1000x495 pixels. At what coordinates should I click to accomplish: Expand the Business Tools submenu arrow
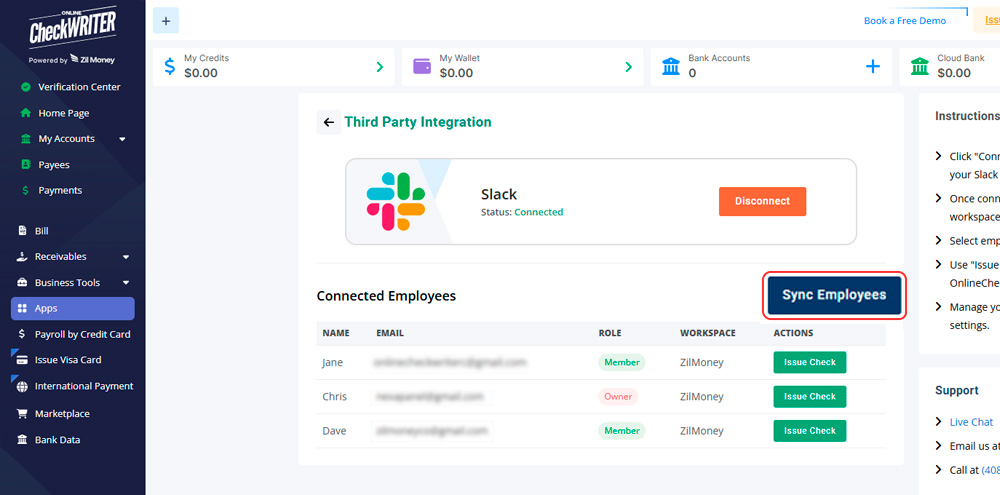tap(126, 283)
